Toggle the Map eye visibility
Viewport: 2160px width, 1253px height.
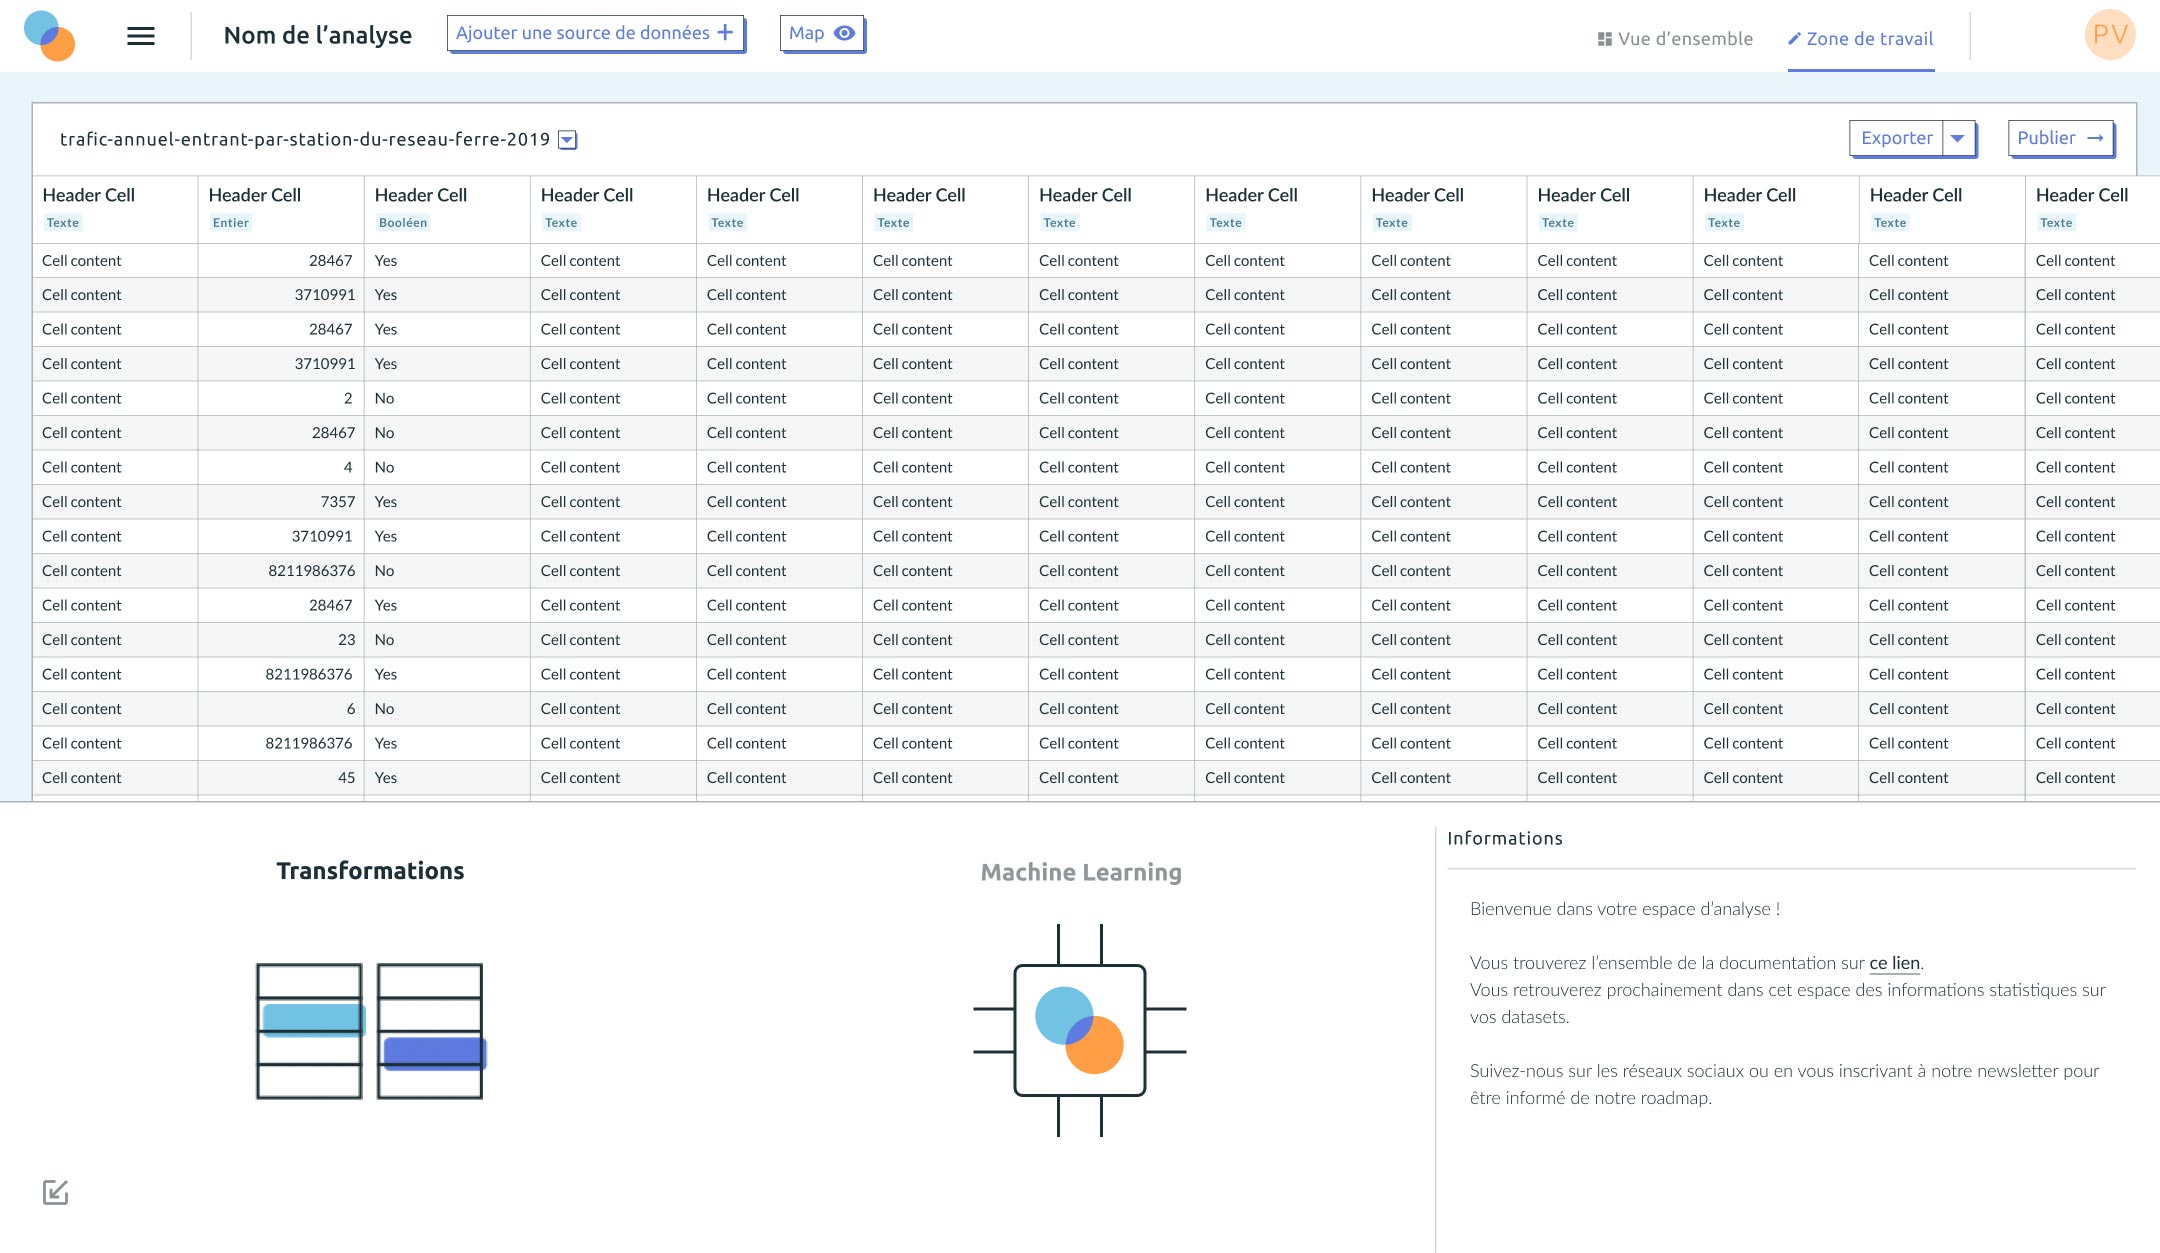845,33
